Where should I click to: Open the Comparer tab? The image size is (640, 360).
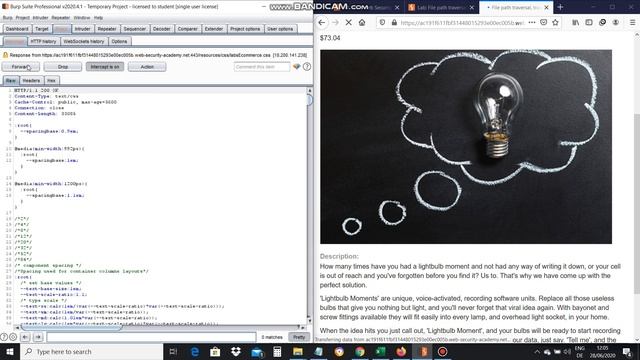187,29
